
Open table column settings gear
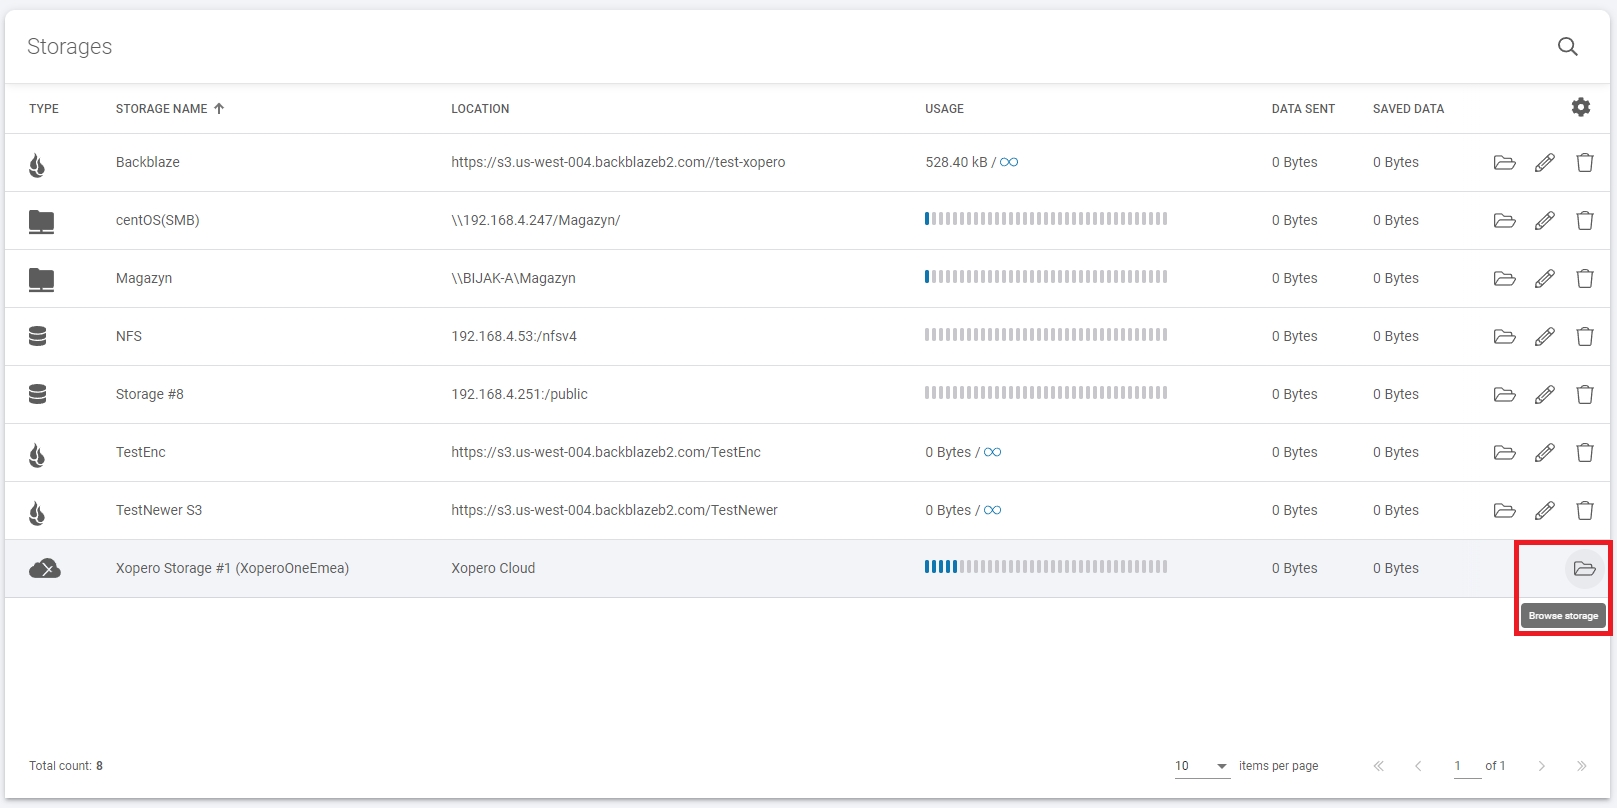tap(1580, 108)
